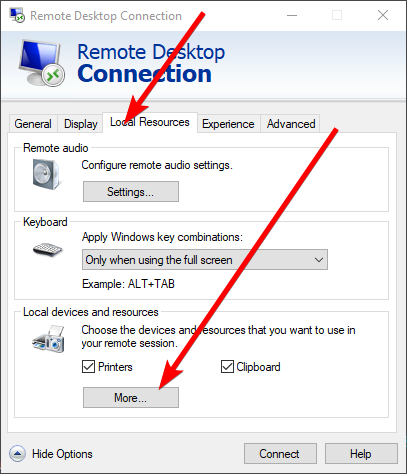Image resolution: width=407 pixels, height=474 pixels.
Task: Collapse the dialog with Hide Options
Action: click(62, 454)
